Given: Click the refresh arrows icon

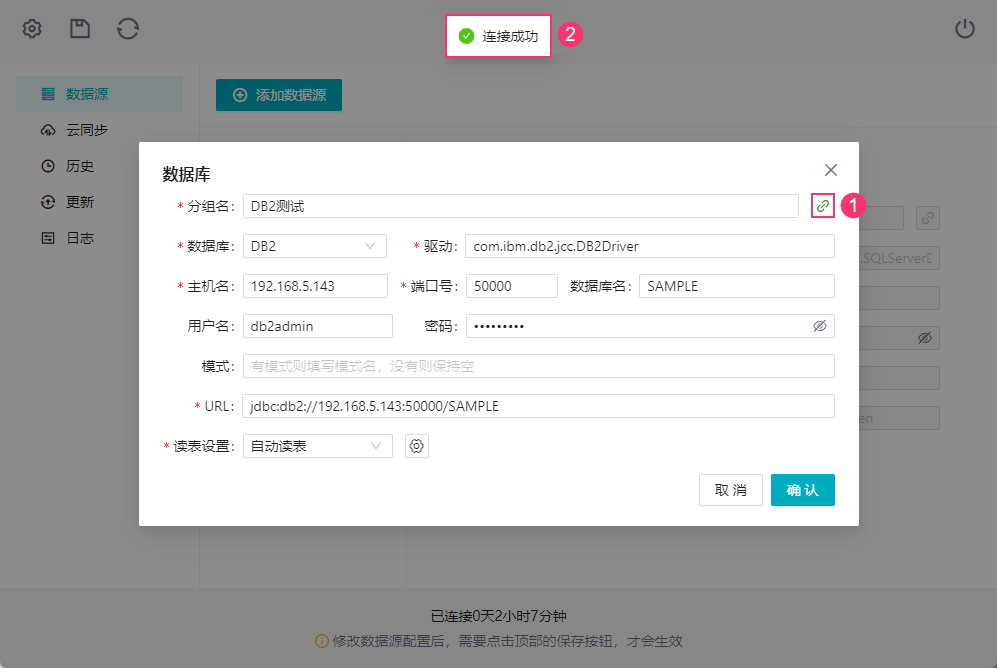Looking at the screenshot, I should (x=128, y=29).
